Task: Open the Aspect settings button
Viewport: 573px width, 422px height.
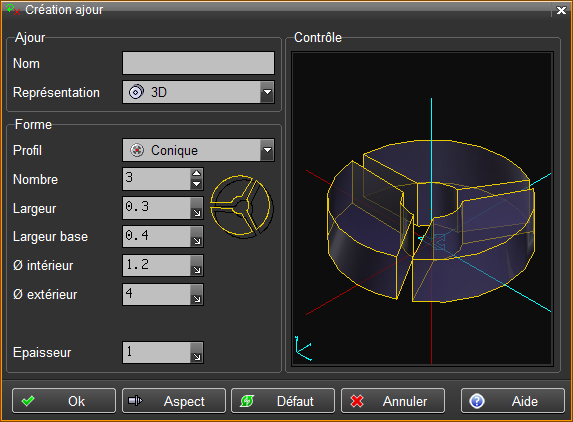Action: click(174, 401)
